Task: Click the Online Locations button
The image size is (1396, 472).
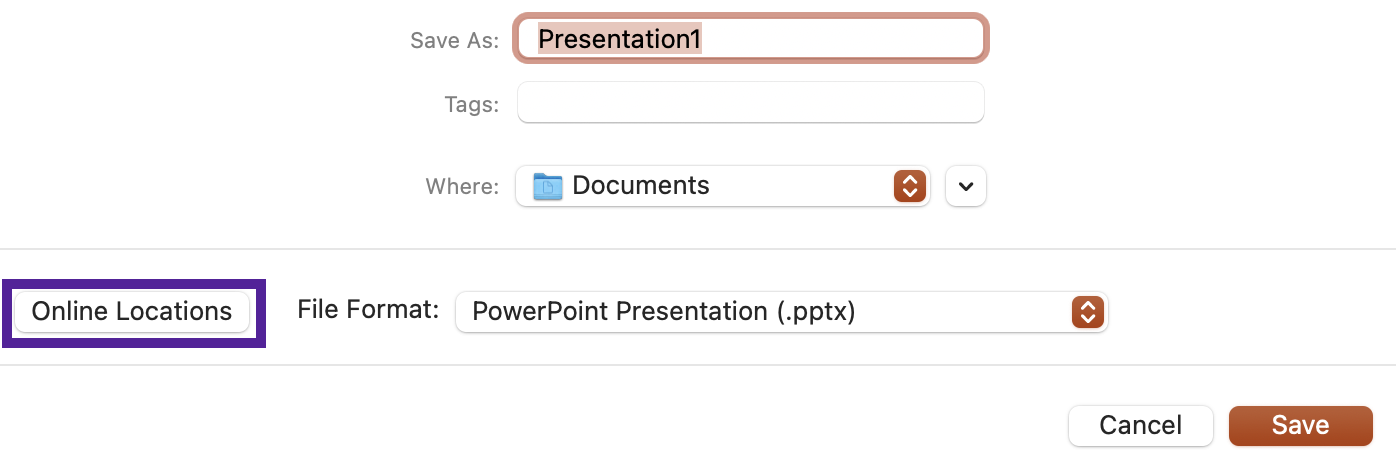Action: pos(132,312)
